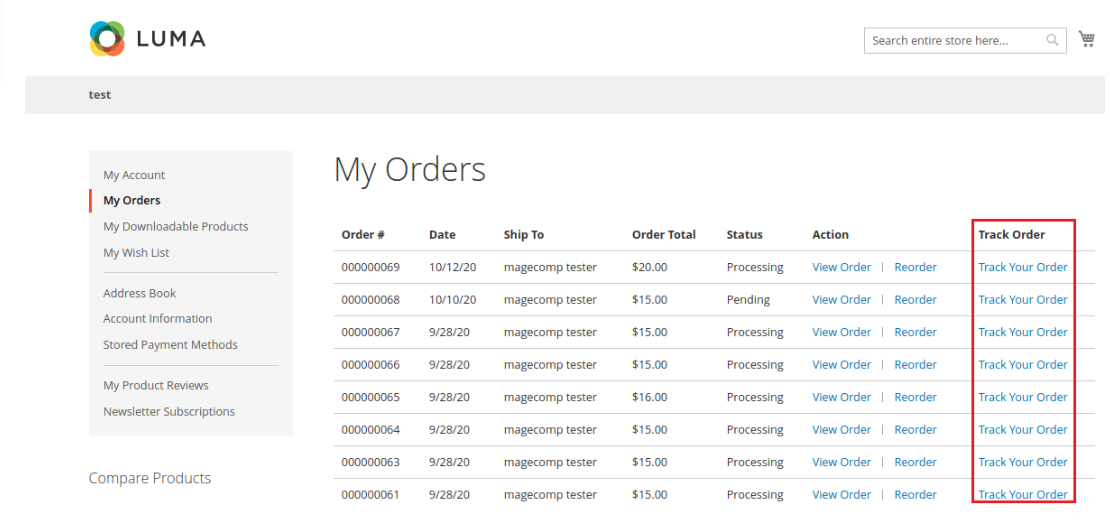This screenshot has width=1110, height=531.
Task: Open Newsletter Subscriptions
Action: tap(169, 412)
